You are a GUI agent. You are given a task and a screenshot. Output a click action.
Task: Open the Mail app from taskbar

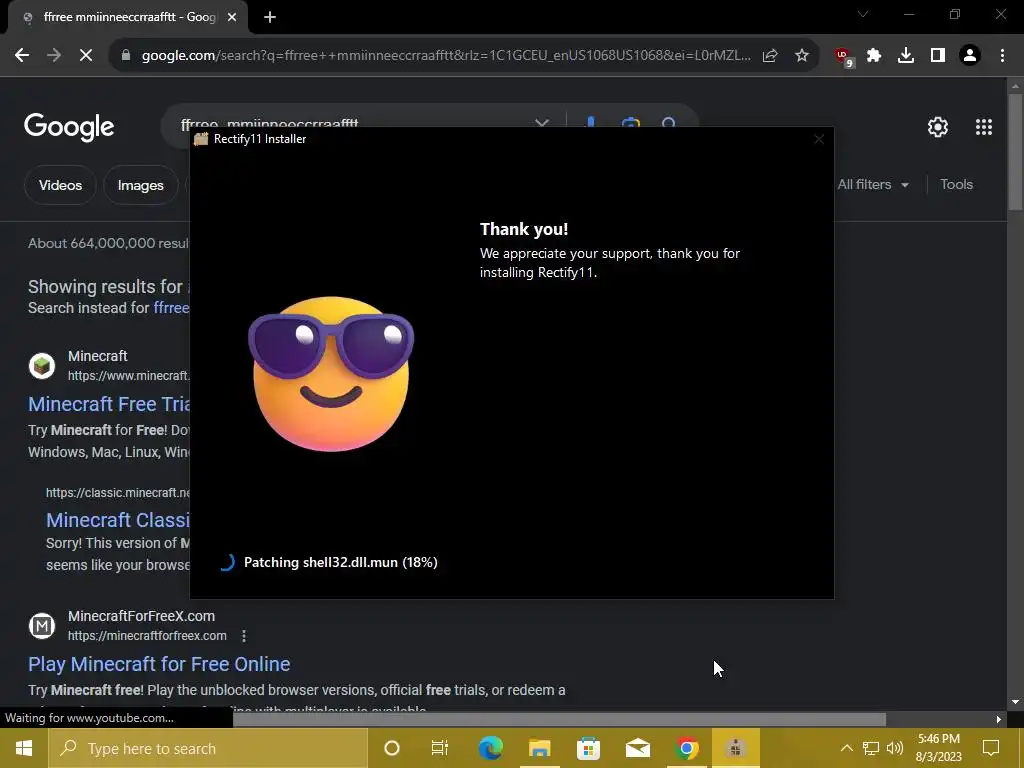pos(637,748)
